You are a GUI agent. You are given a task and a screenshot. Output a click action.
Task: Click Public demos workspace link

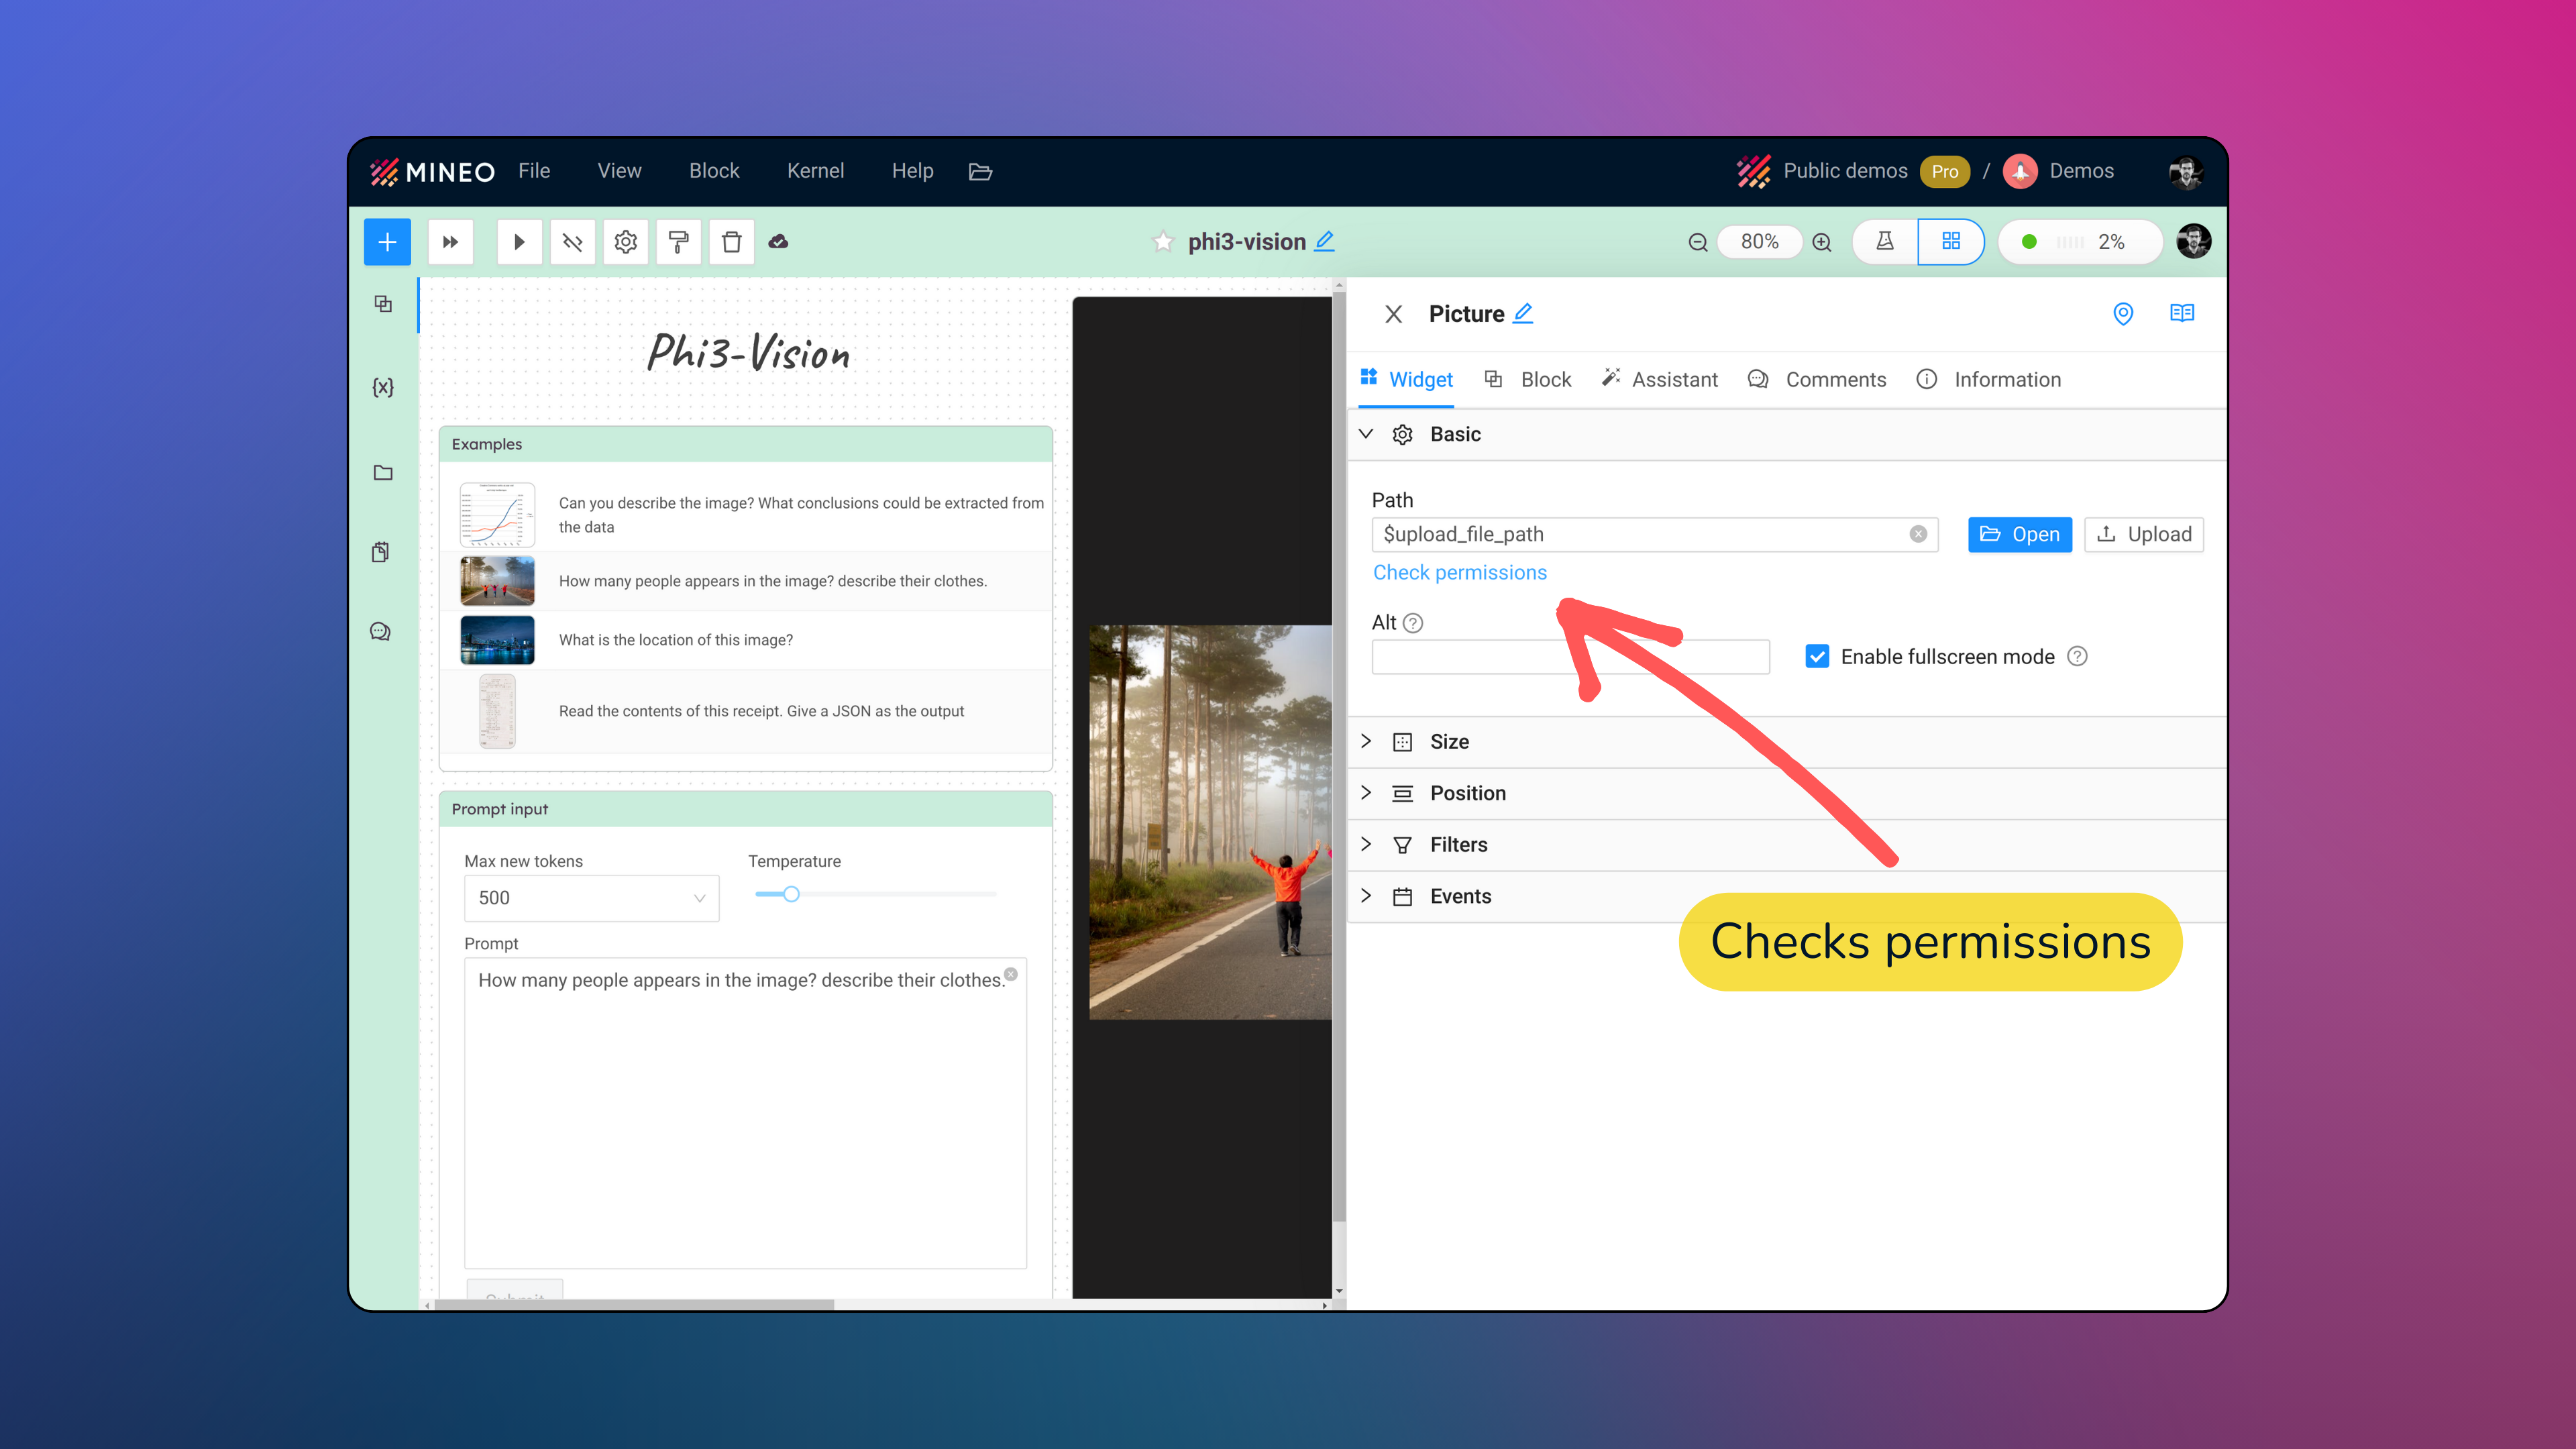pyautogui.click(x=1845, y=171)
